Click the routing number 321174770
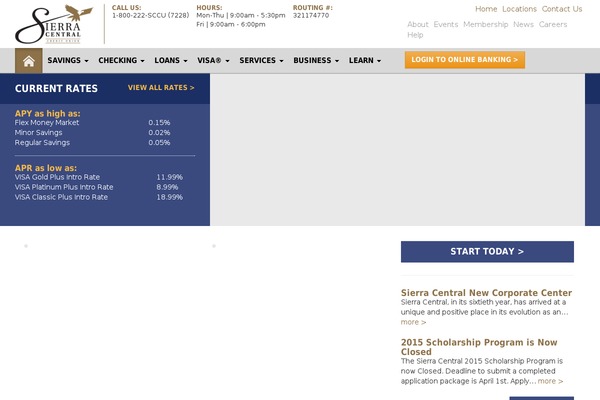Image resolution: width=600 pixels, height=400 pixels. click(x=311, y=15)
